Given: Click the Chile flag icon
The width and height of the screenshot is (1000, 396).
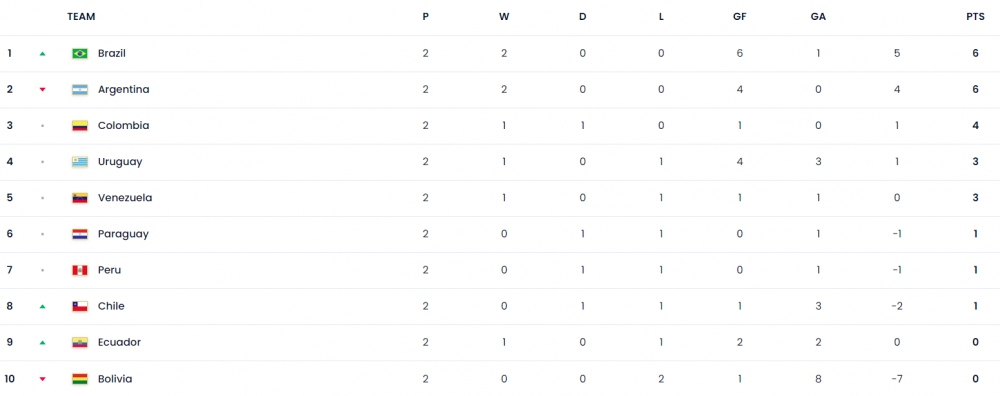Looking at the screenshot, I should [80, 307].
